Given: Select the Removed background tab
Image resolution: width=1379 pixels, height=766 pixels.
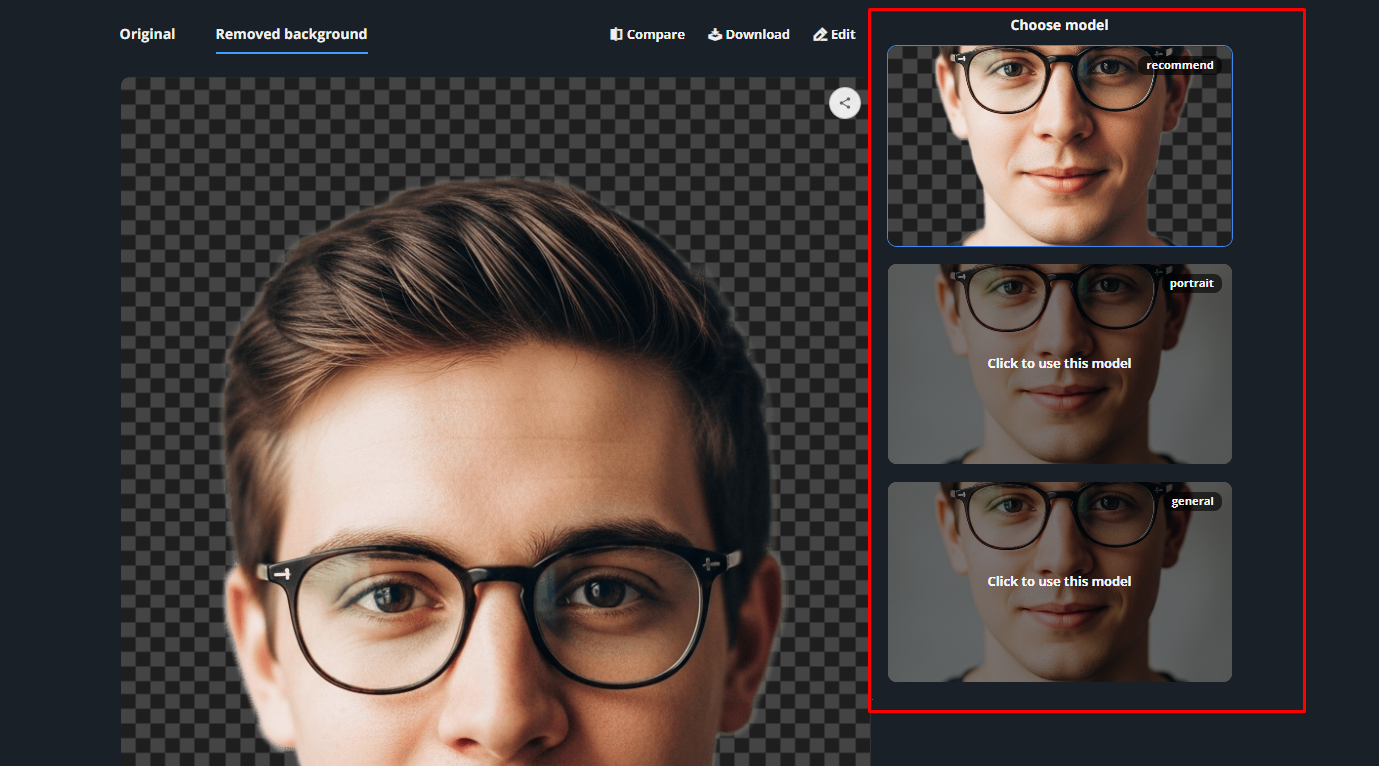Looking at the screenshot, I should pos(291,34).
